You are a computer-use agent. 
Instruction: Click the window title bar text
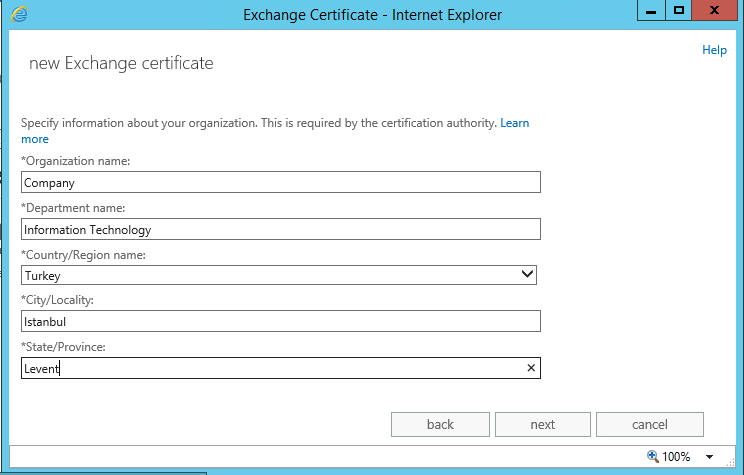(372, 15)
